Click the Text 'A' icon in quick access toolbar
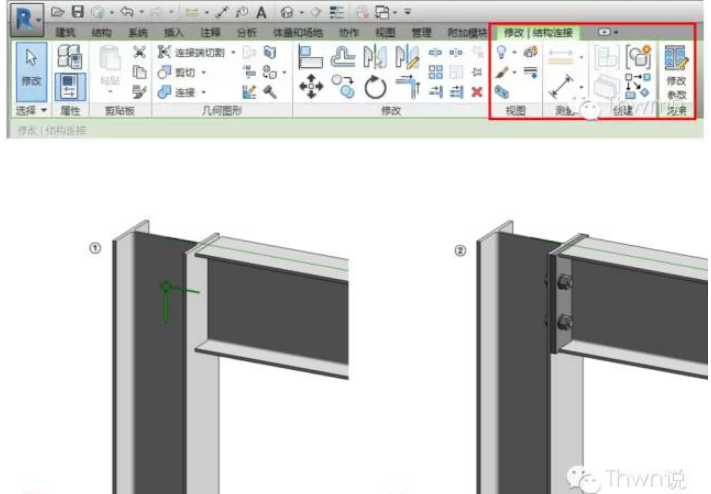The image size is (711, 494). click(261, 13)
